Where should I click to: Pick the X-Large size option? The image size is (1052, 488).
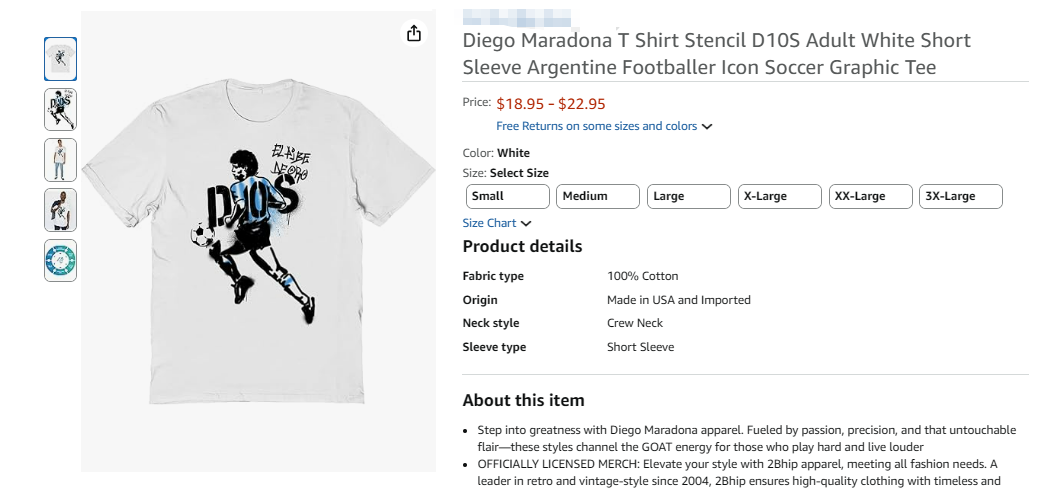coord(780,196)
